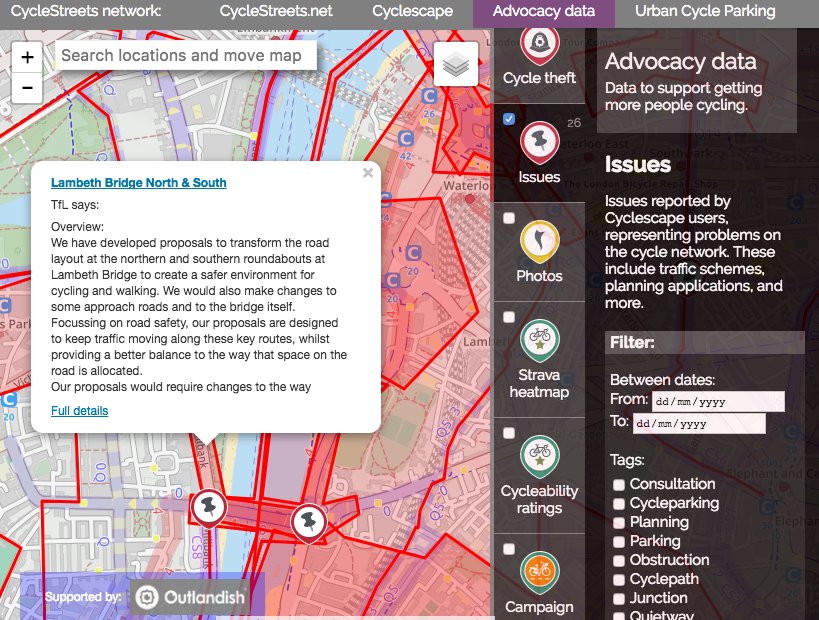Enable the Consultation tag filter
This screenshot has width=819, height=620.
click(x=619, y=484)
